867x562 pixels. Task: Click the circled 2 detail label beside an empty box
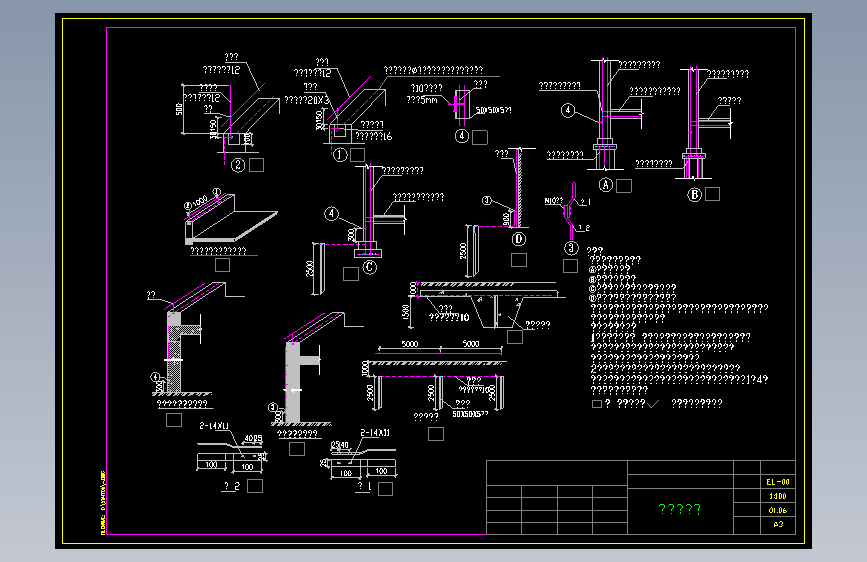[238, 165]
